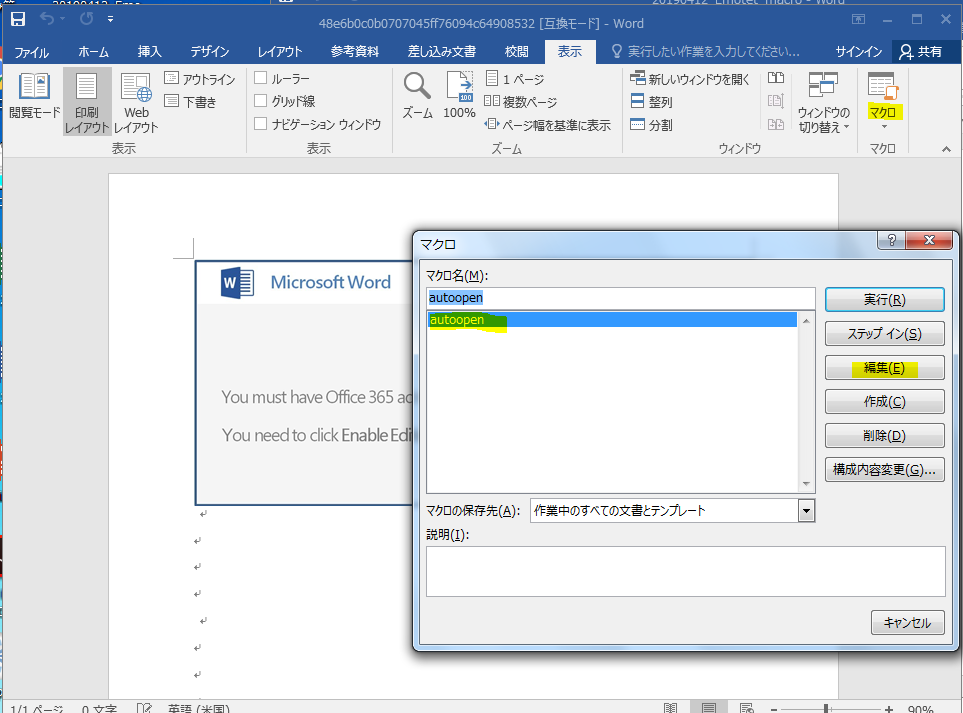Switch to Read Mode (閲覧モード)
Screen dimensions: 963x713
tap(34, 96)
